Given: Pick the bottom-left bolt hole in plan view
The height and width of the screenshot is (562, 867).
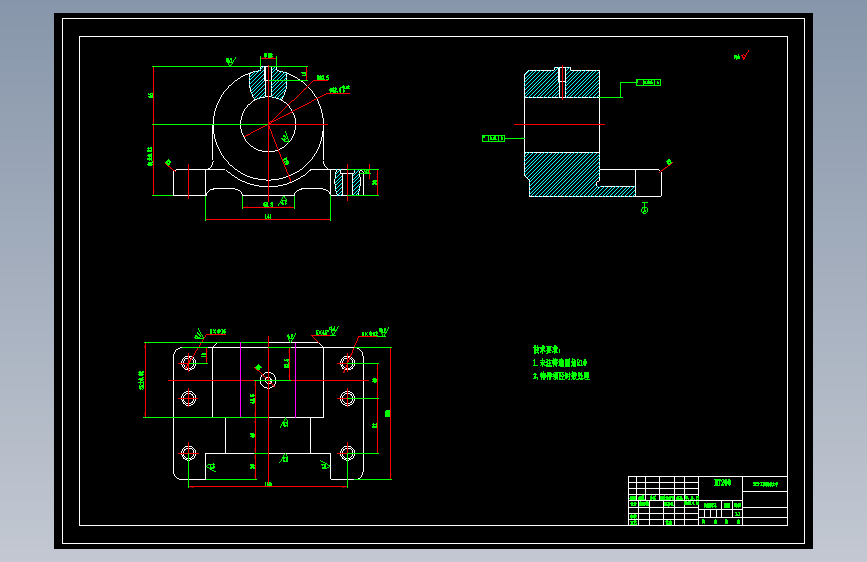Looking at the screenshot, I should pyautogui.click(x=189, y=453).
